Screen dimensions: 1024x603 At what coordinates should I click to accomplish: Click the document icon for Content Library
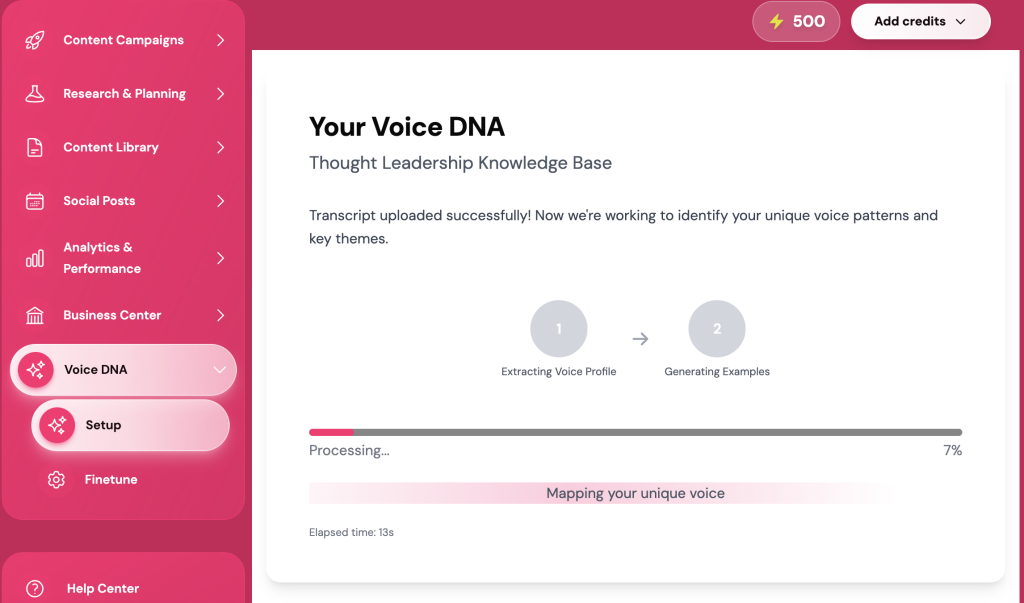pos(35,147)
